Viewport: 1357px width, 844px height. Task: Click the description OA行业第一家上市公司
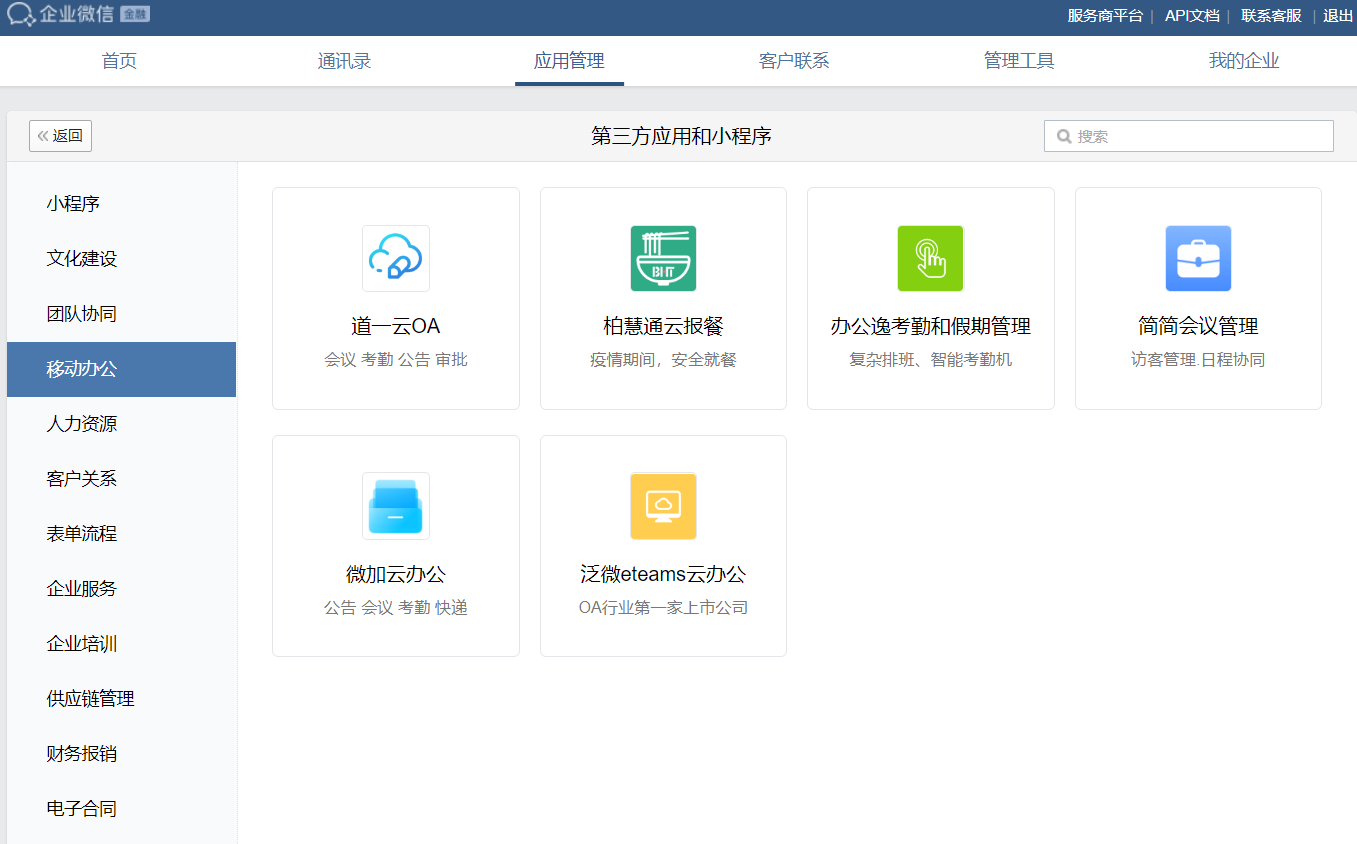point(663,608)
